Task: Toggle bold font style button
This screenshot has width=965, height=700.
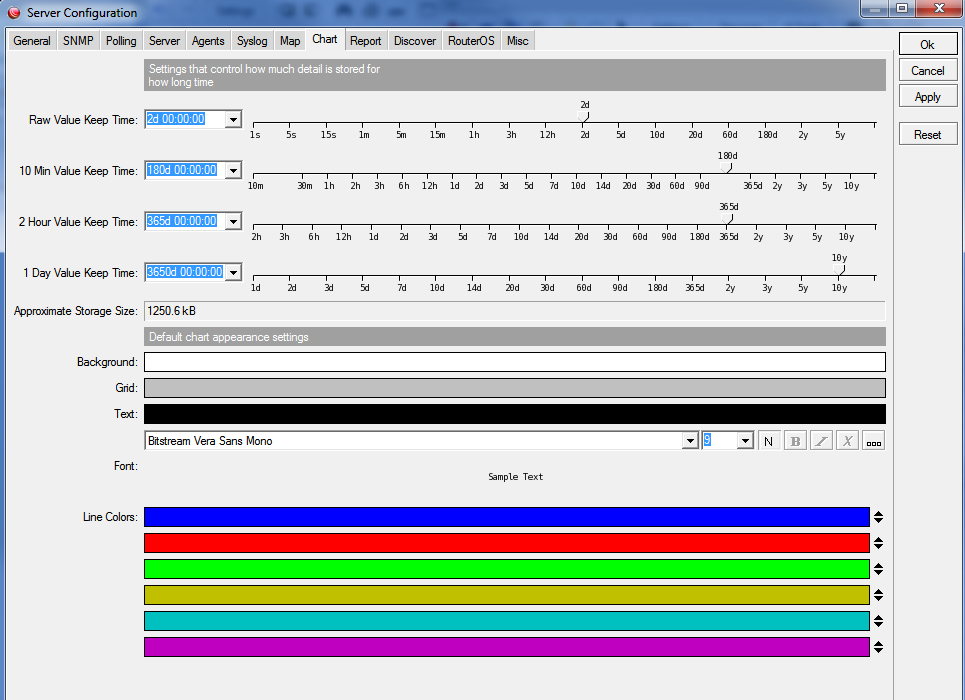Action: point(795,441)
